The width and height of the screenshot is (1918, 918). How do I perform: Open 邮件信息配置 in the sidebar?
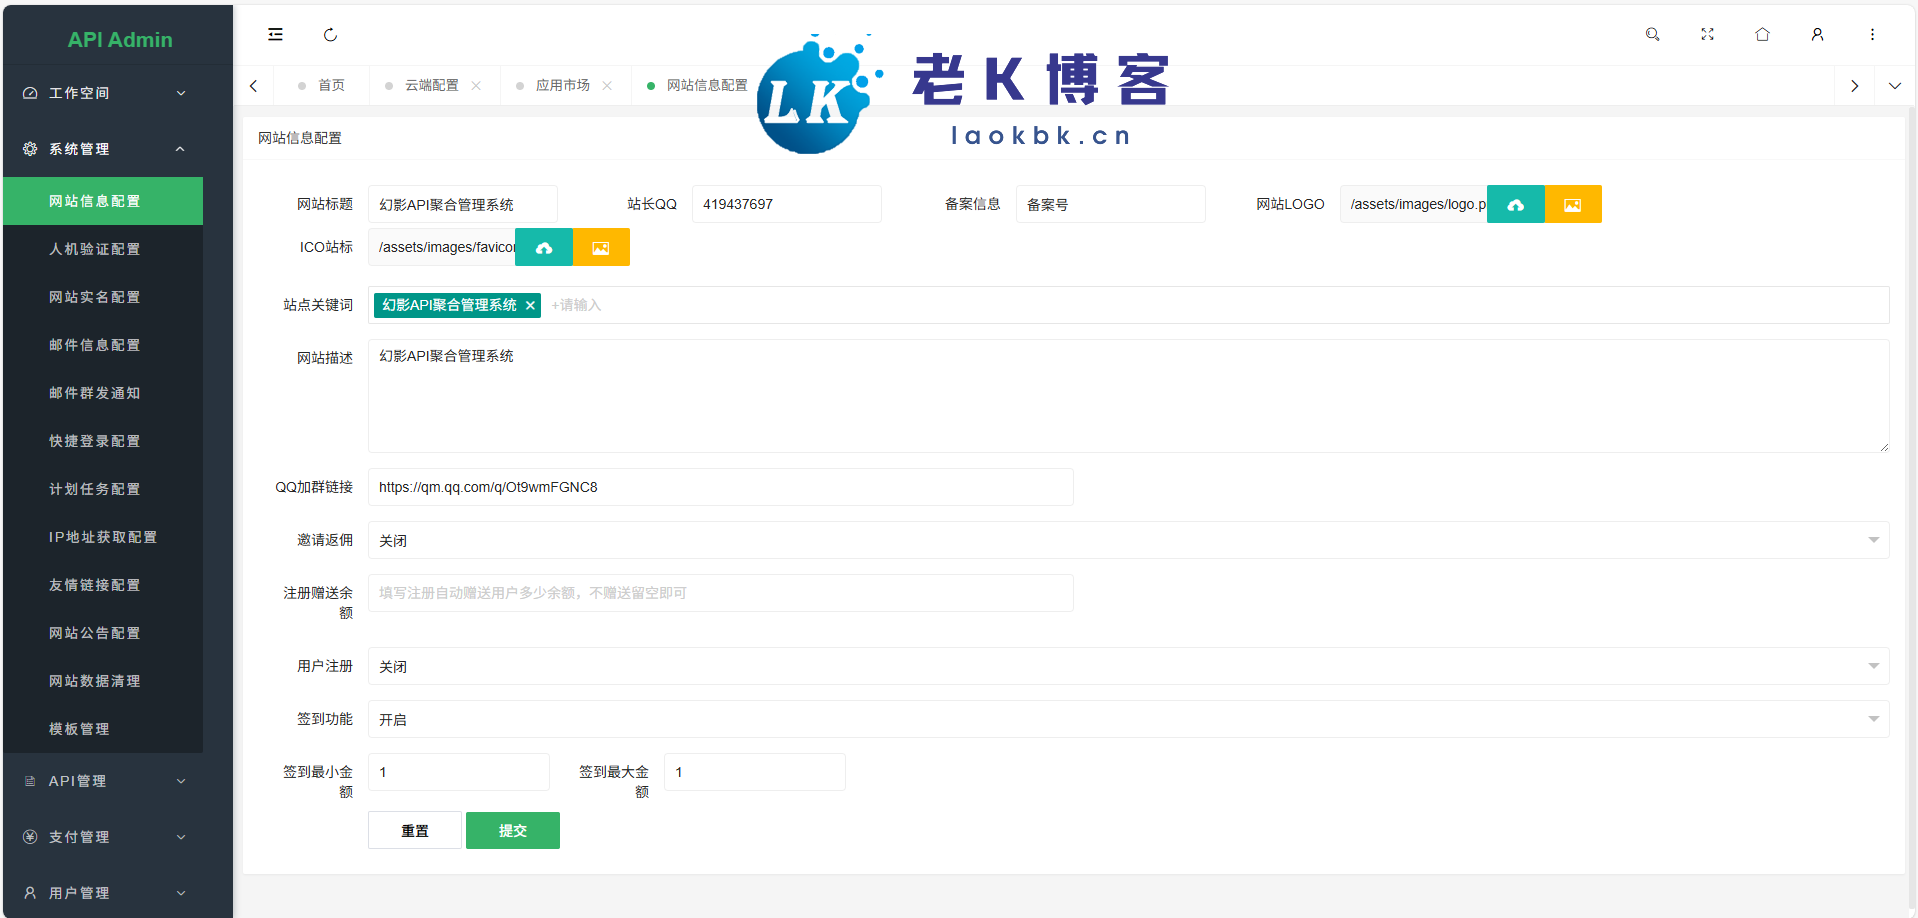[x=95, y=345]
